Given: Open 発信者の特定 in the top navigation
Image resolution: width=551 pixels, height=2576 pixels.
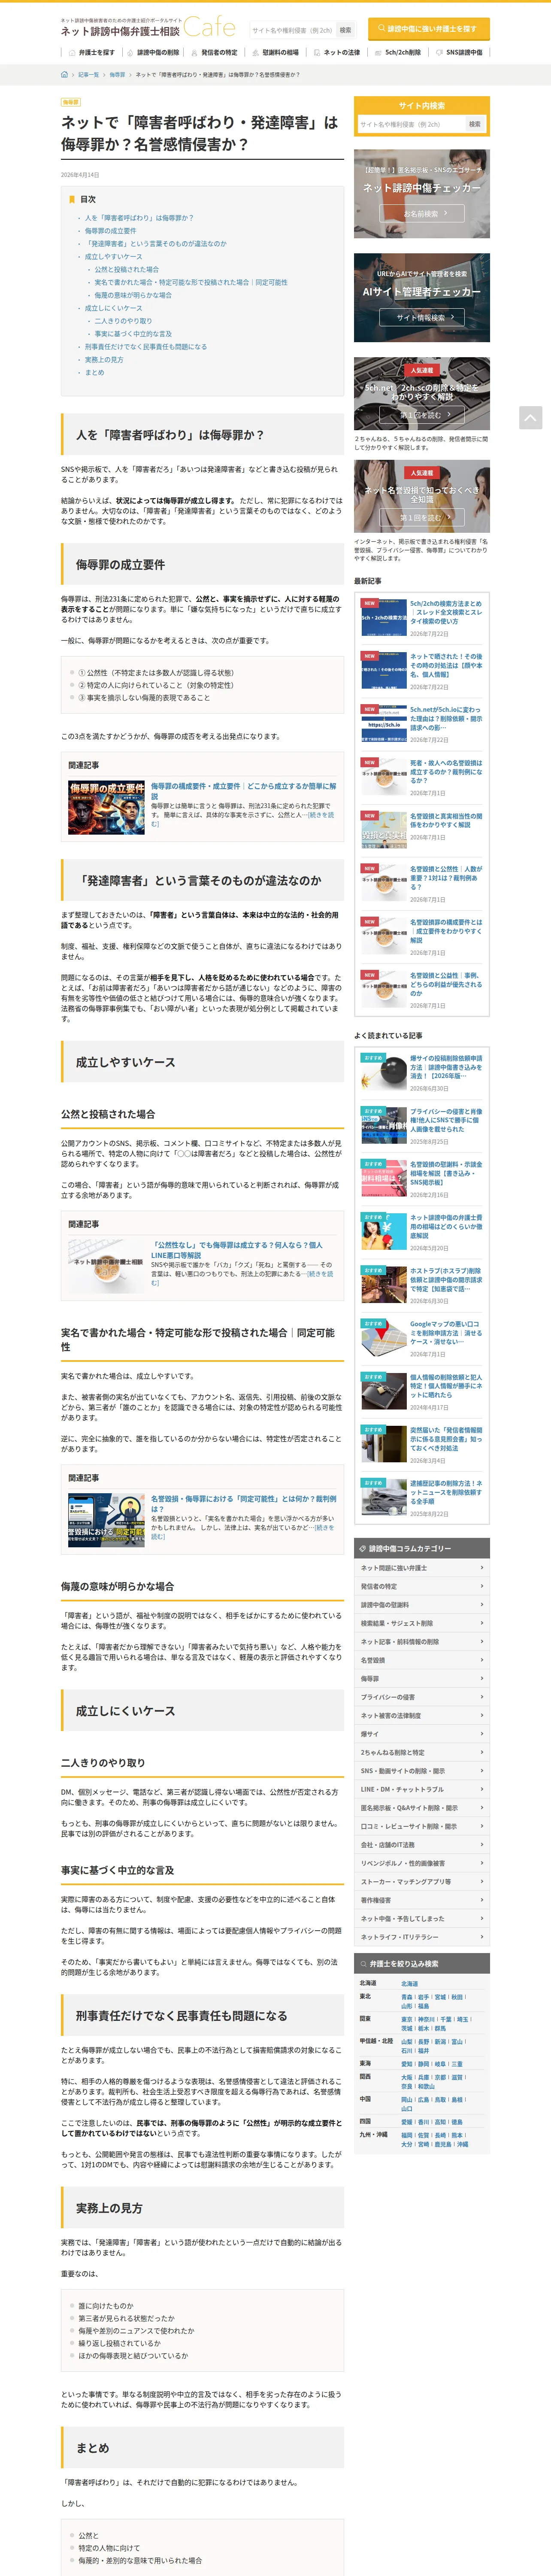Looking at the screenshot, I should (215, 52).
